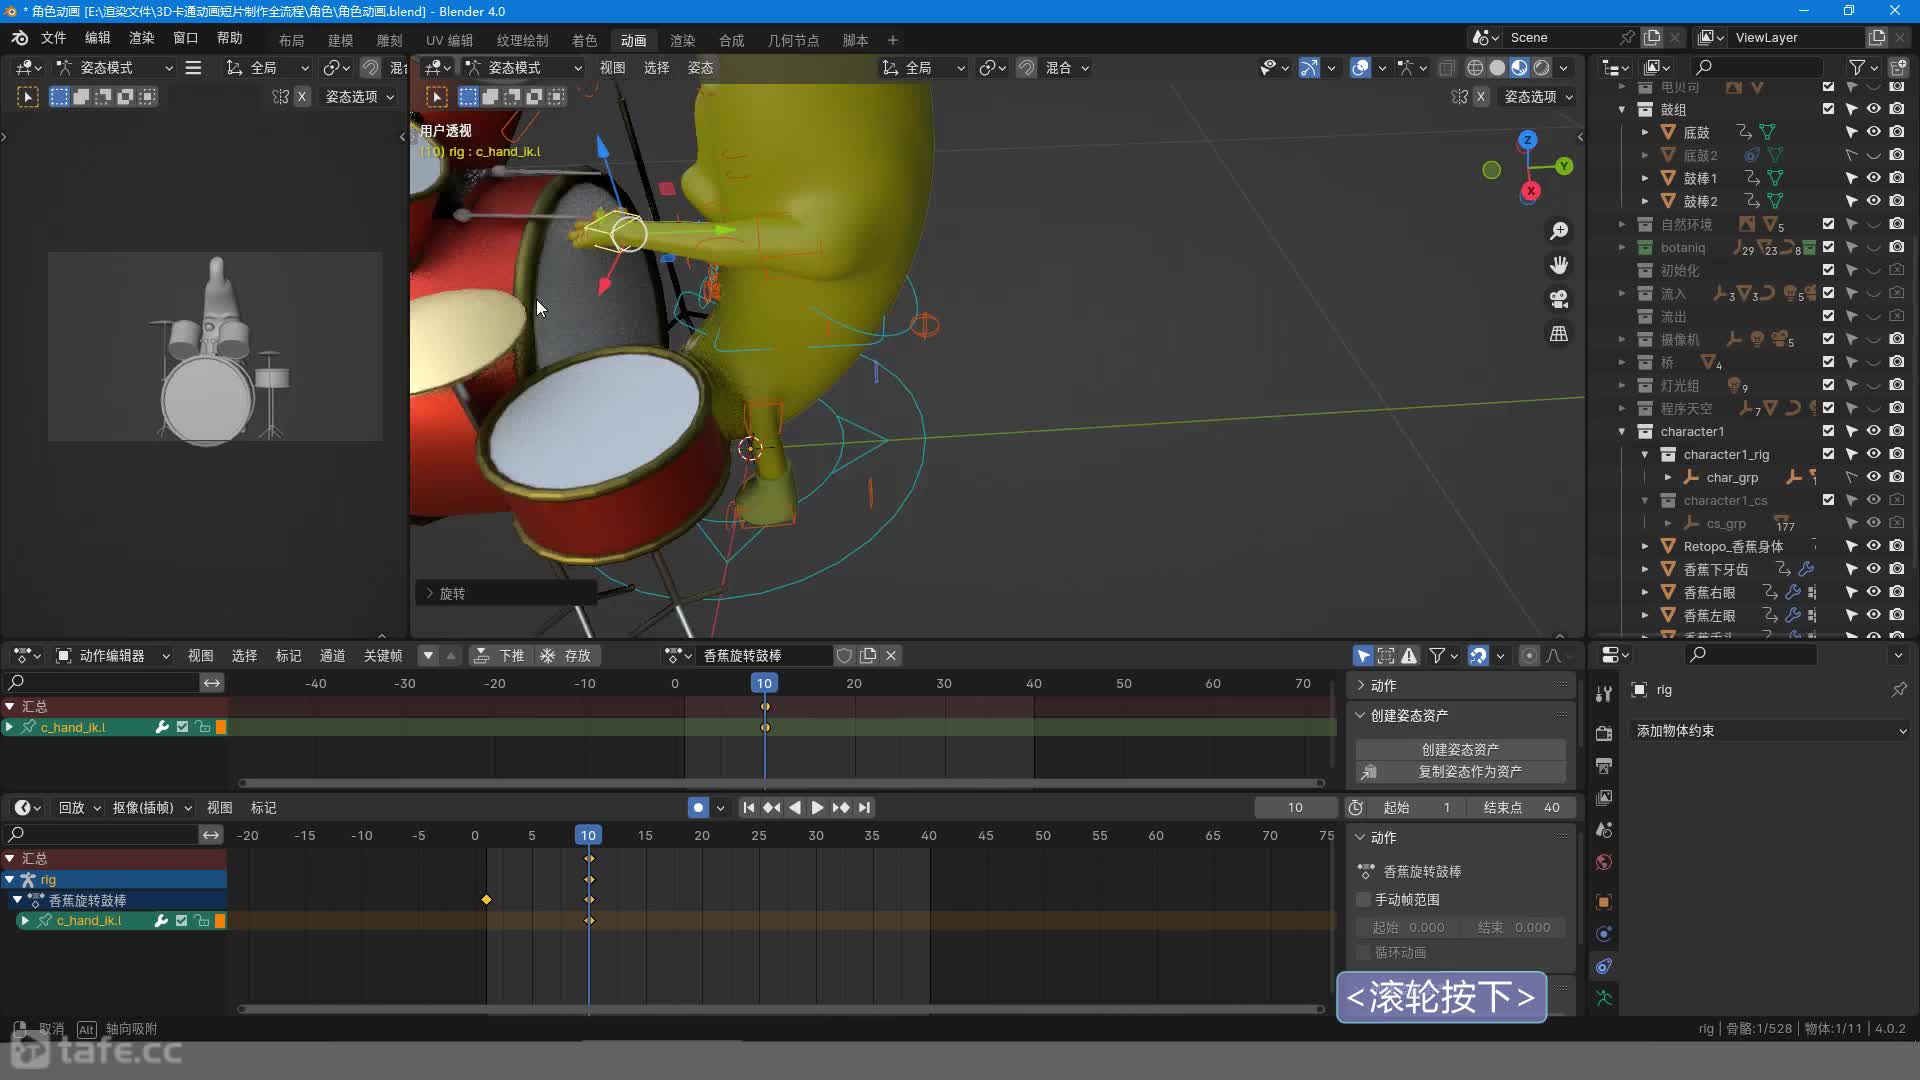Select solid viewport shading mode

pos(1497,68)
